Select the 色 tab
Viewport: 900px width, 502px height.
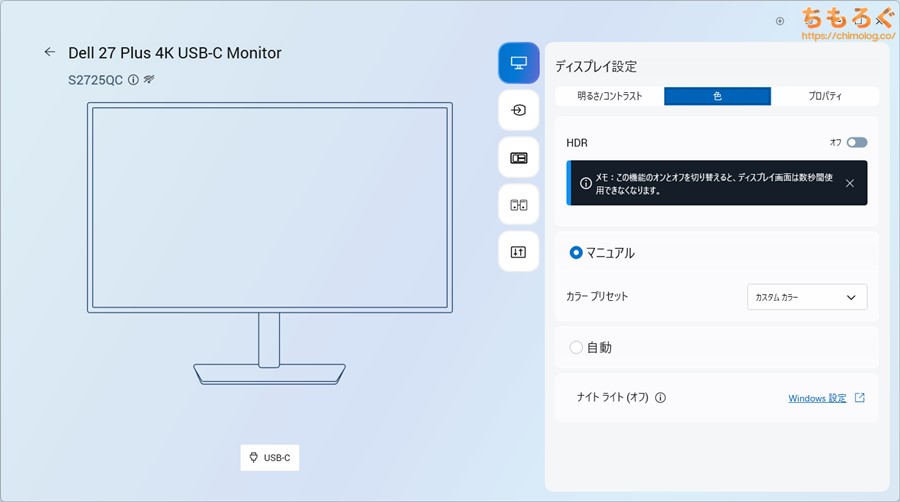pyautogui.click(x=717, y=96)
